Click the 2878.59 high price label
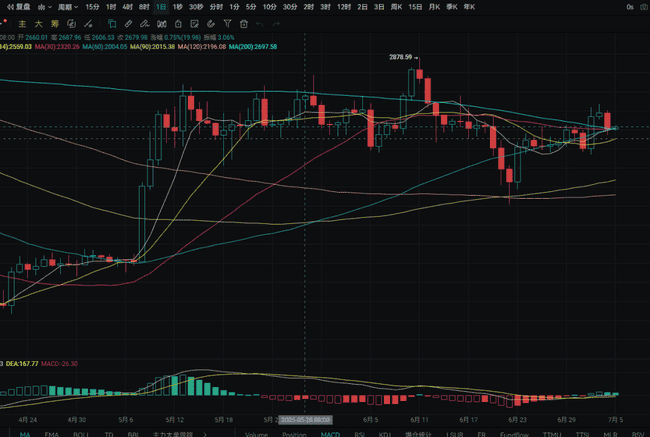This screenshot has width=650, height=437. click(x=402, y=58)
